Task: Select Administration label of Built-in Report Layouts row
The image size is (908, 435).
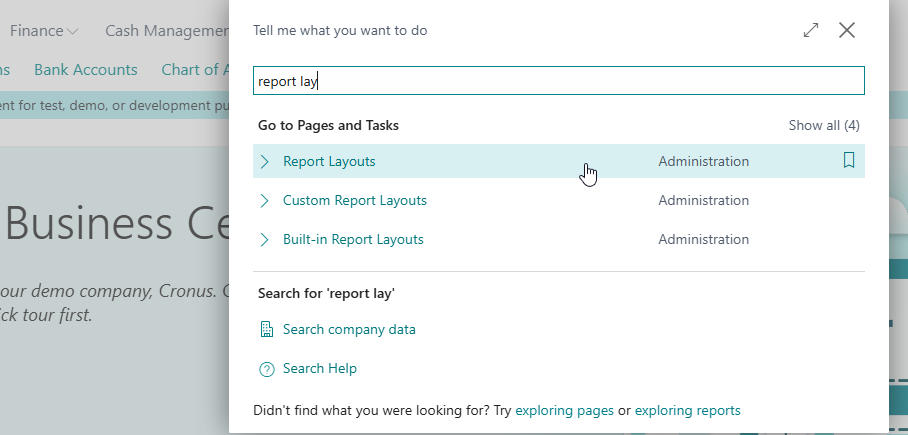Action: pos(704,239)
